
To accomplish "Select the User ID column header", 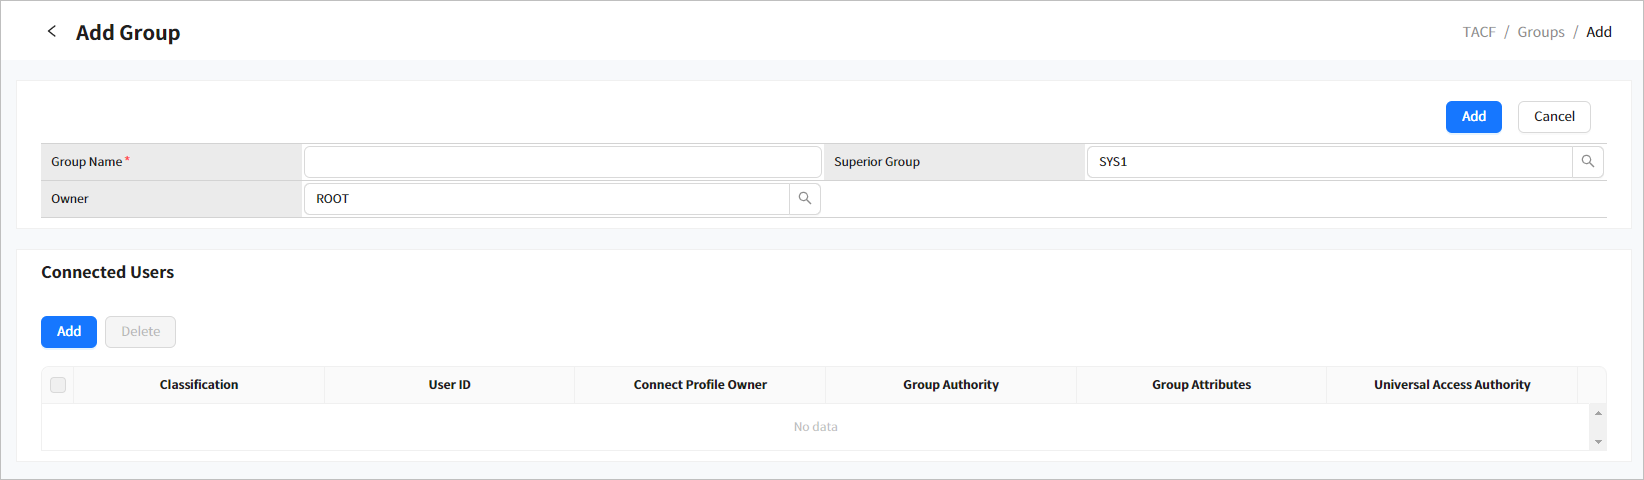I will 449,385.
